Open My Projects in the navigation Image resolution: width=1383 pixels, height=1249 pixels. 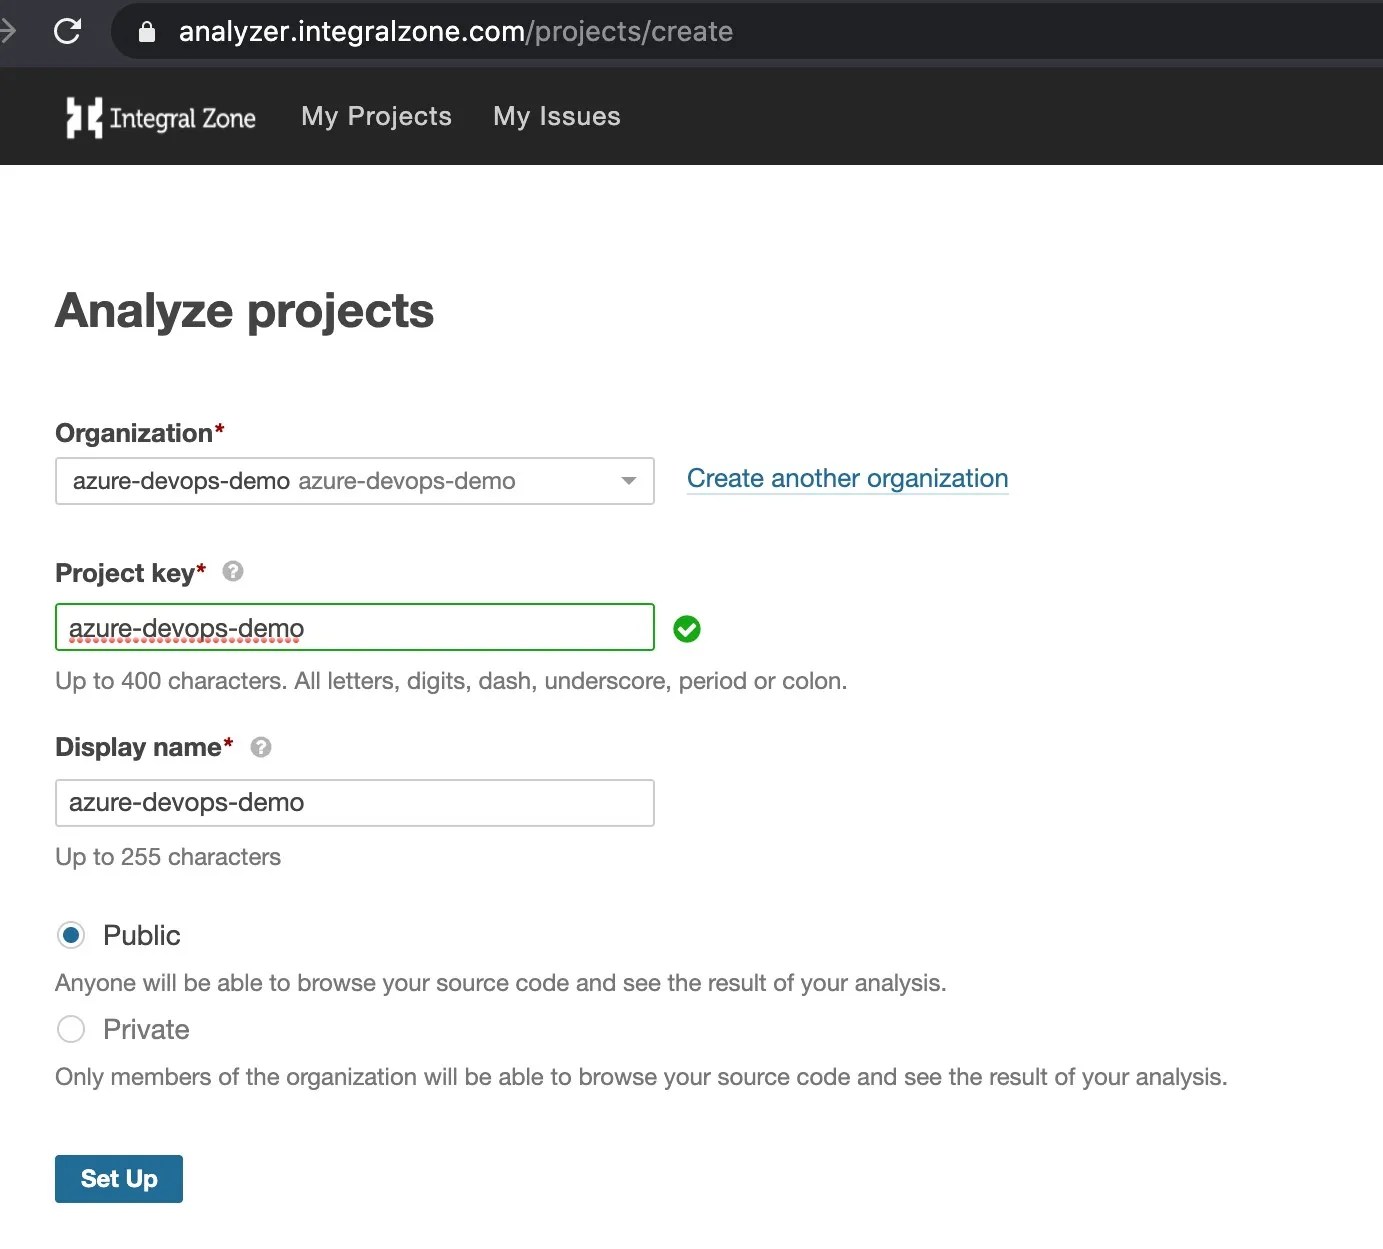pyautogui.click(x=377, y=116)
